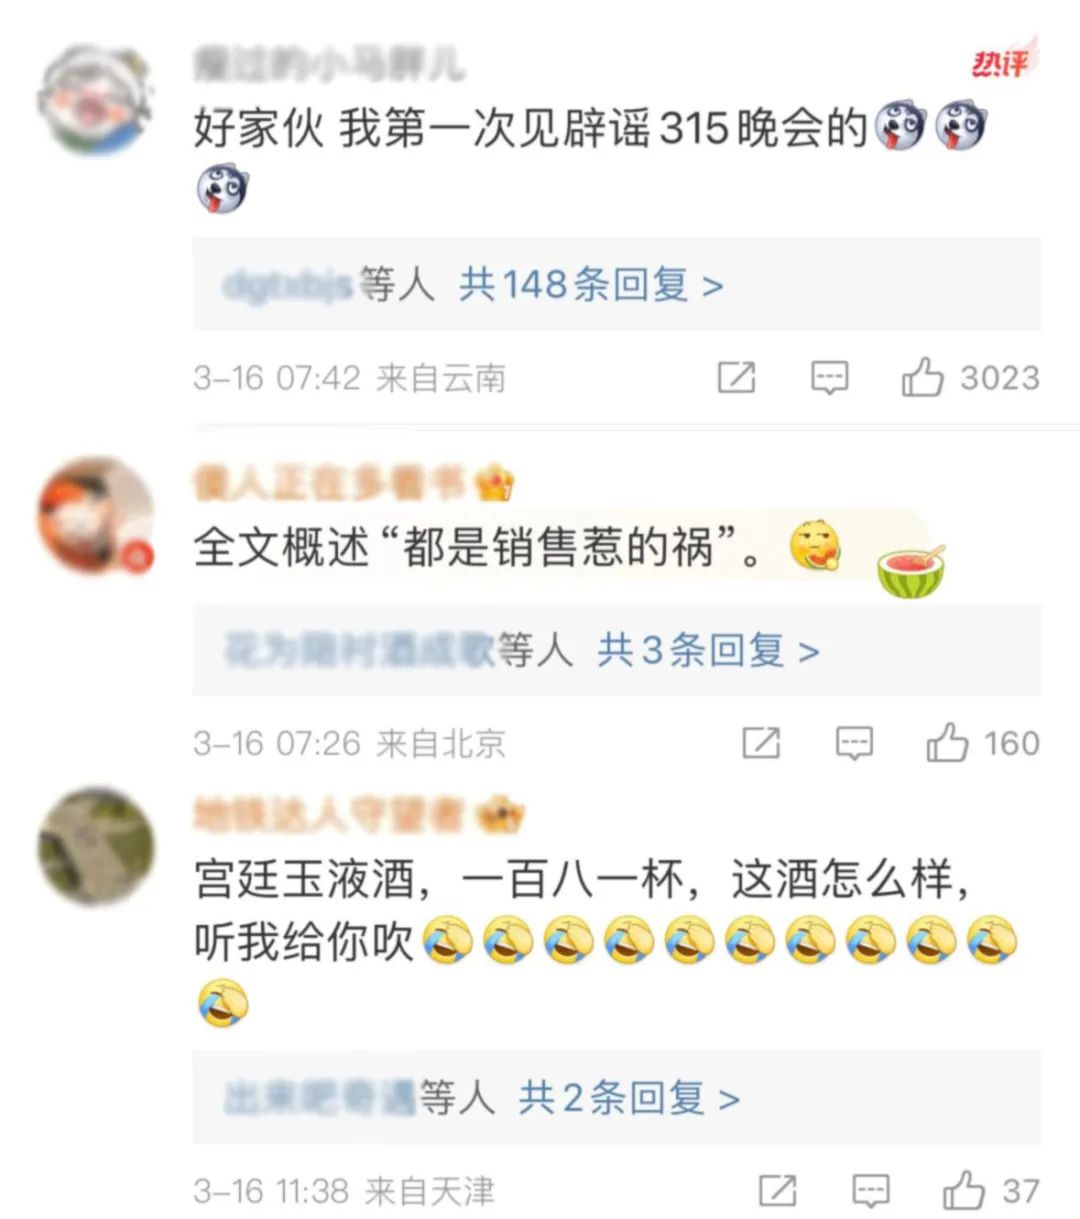
Task: Tap the watermelon sticker emoji
Action: click(x=911, y=571)
